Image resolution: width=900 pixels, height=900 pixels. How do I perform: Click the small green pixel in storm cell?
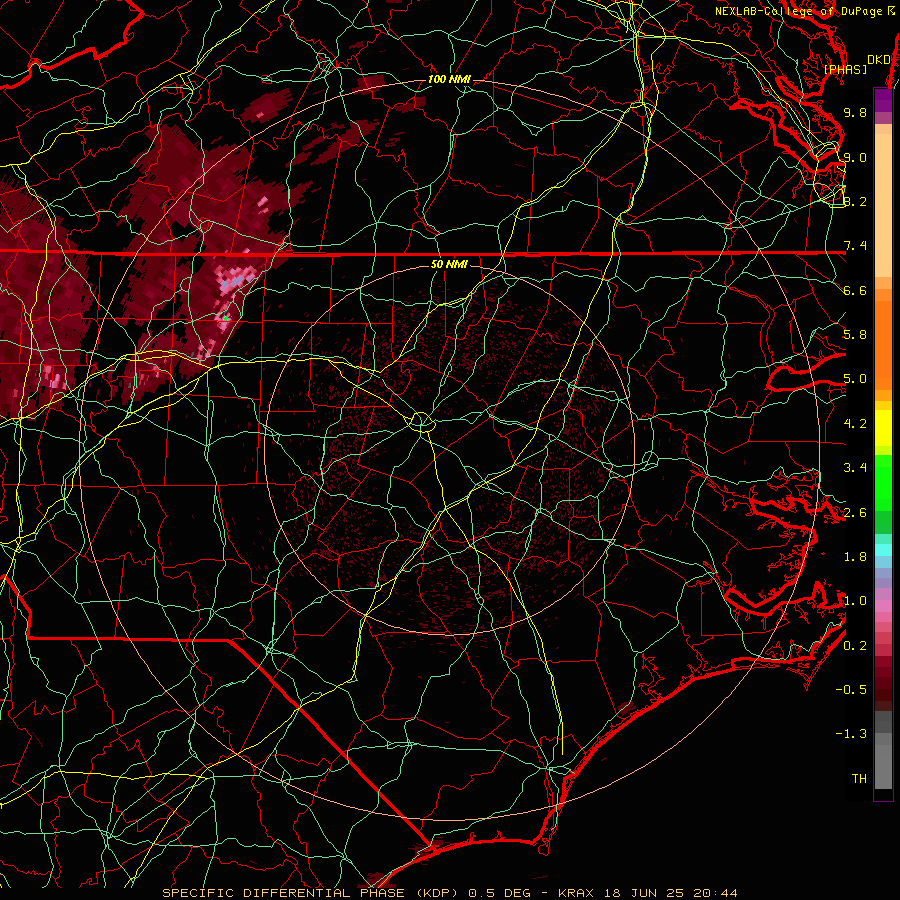(x=226, y=318)
